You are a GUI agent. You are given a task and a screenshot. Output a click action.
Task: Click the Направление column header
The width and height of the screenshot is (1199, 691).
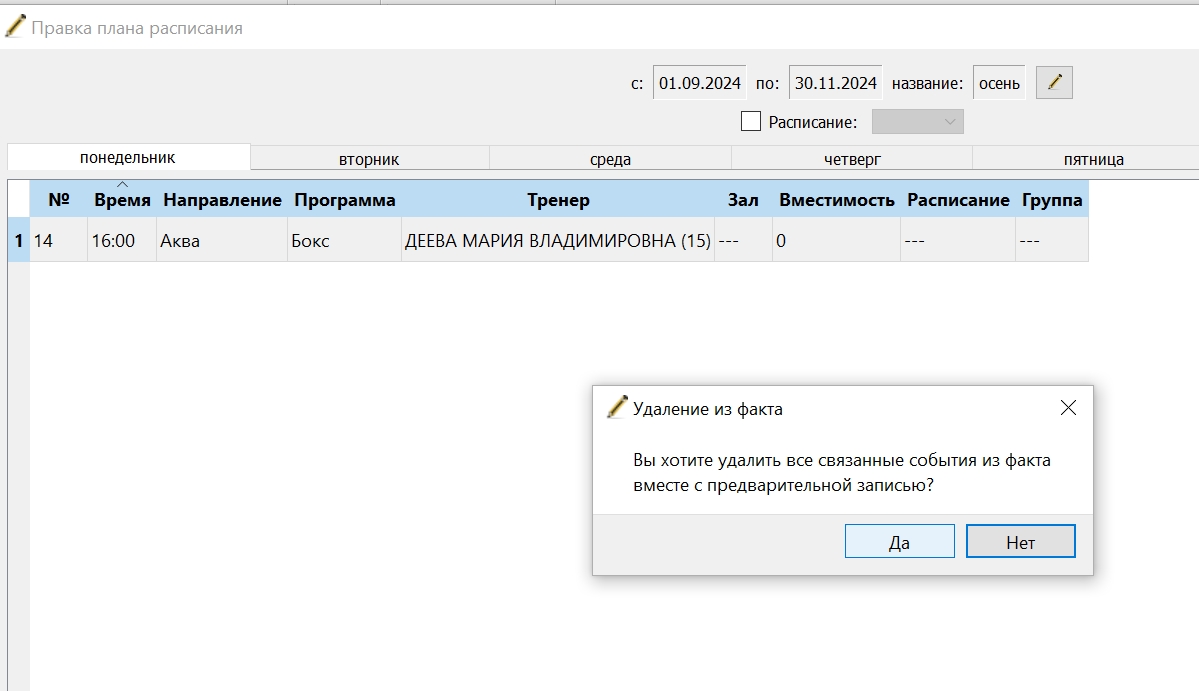tap(223, 200)
